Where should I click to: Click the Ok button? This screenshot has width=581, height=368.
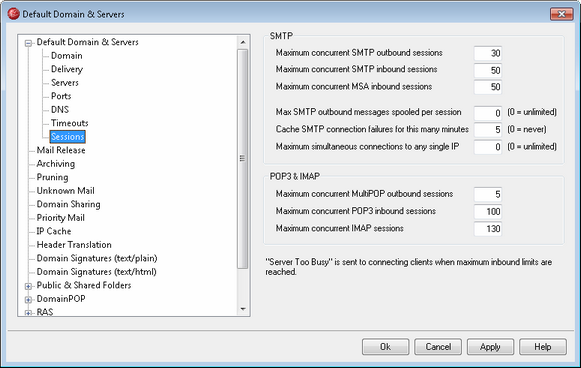pos(385,347)
